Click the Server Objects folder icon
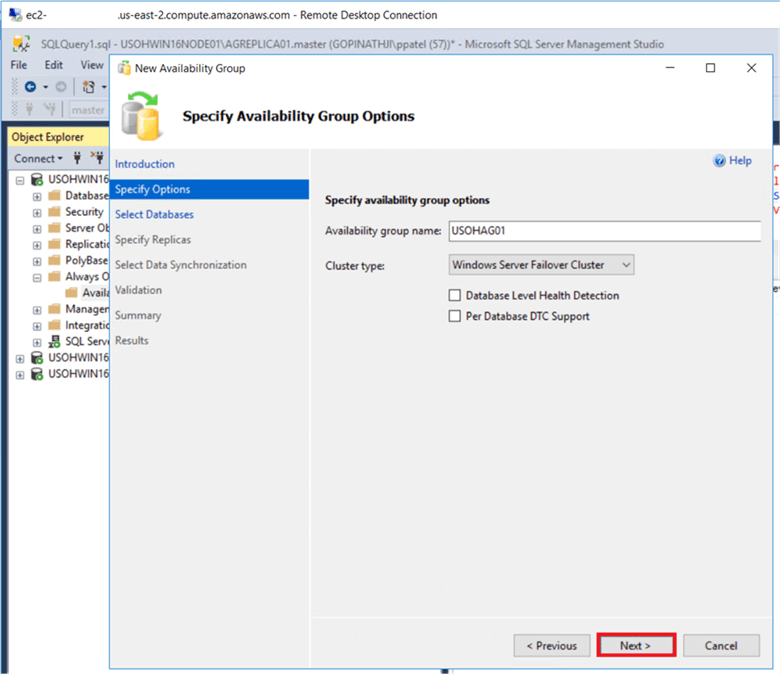780x674 pixels. pyautogui.click(x=54, y=228)
